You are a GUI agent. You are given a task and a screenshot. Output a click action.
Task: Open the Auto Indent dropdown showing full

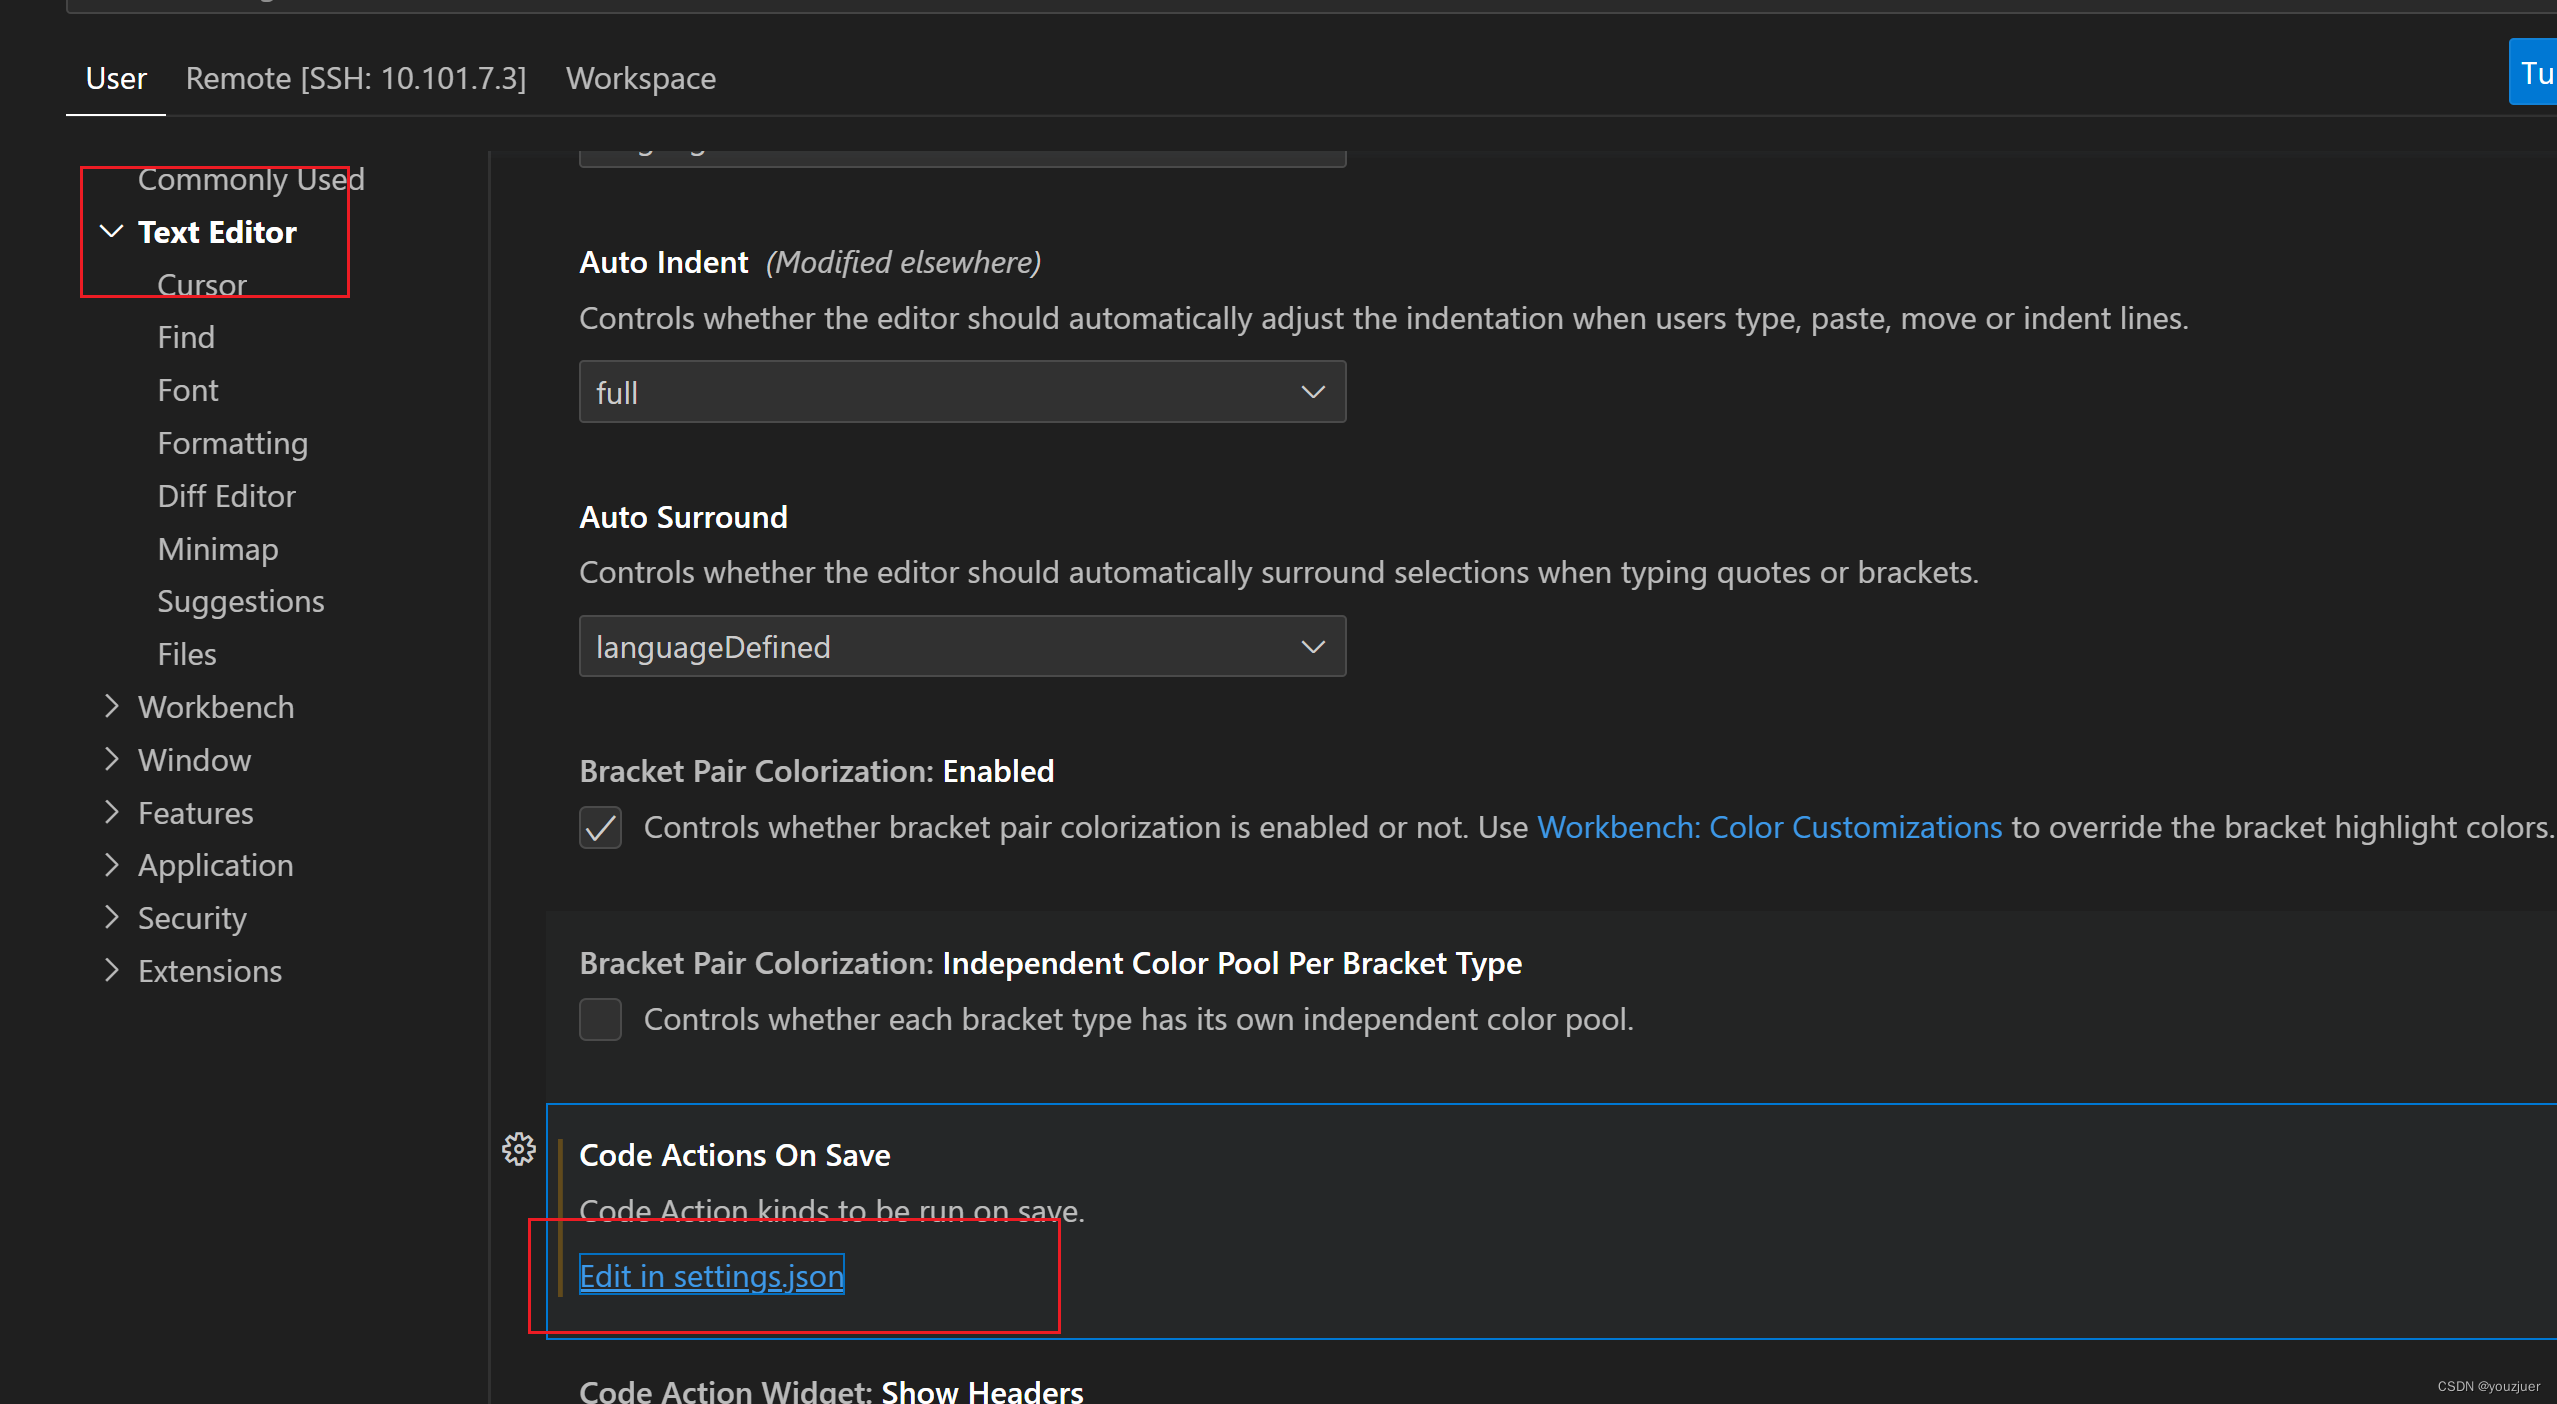click(x=961, y=392)
